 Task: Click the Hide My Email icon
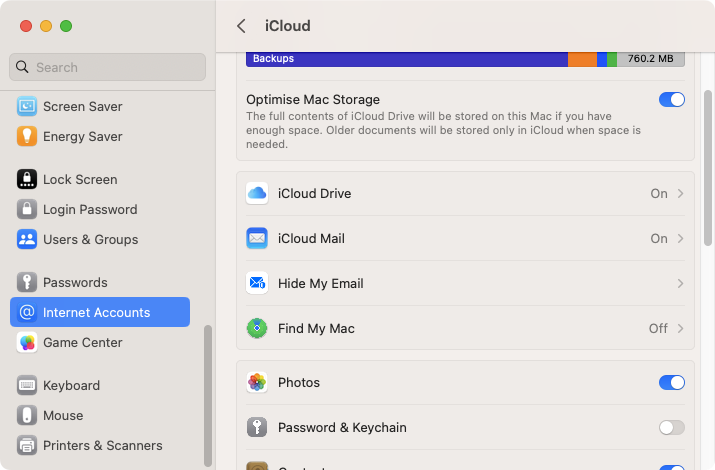pos(257,283)
